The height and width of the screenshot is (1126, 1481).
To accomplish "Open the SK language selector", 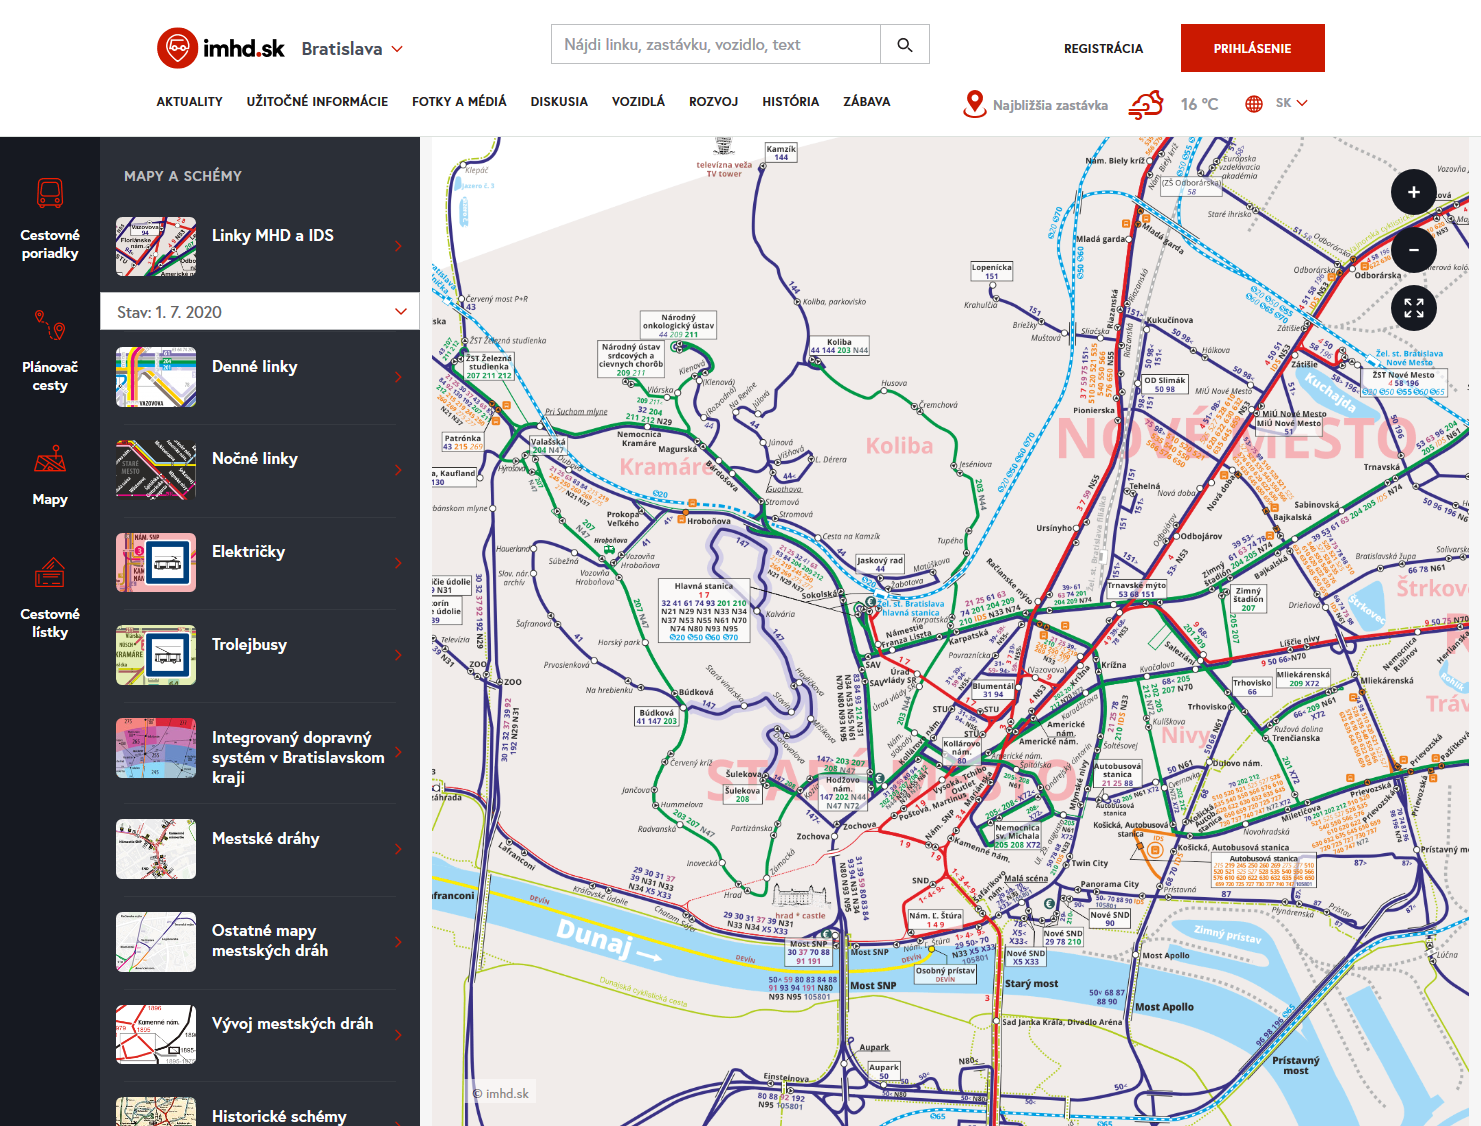I will 1277,103.
